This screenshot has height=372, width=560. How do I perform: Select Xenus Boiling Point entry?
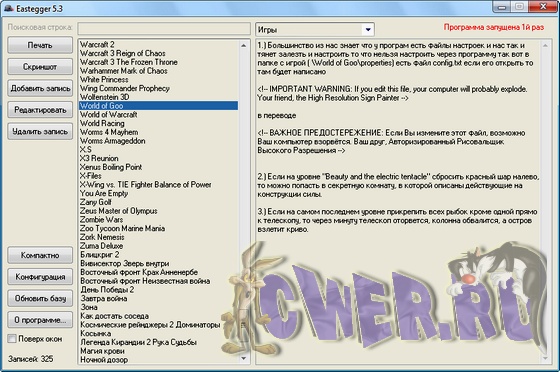158,167
